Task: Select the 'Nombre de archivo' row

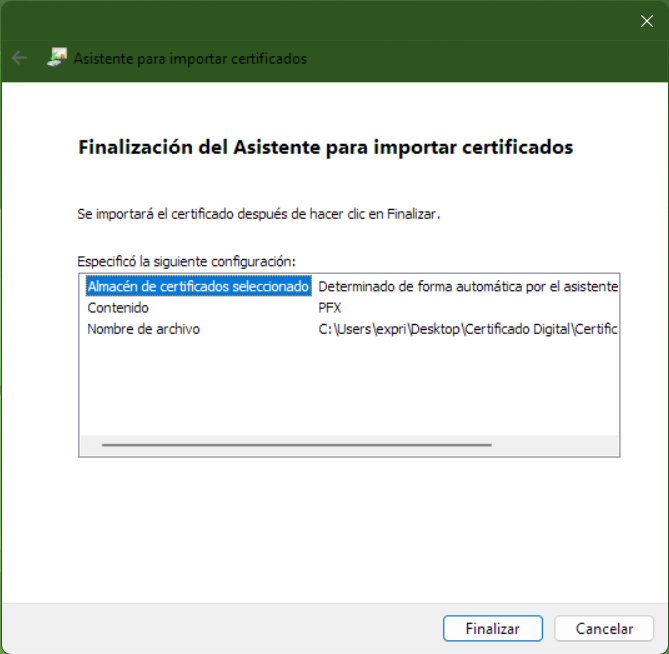Action: click(143, 328)
